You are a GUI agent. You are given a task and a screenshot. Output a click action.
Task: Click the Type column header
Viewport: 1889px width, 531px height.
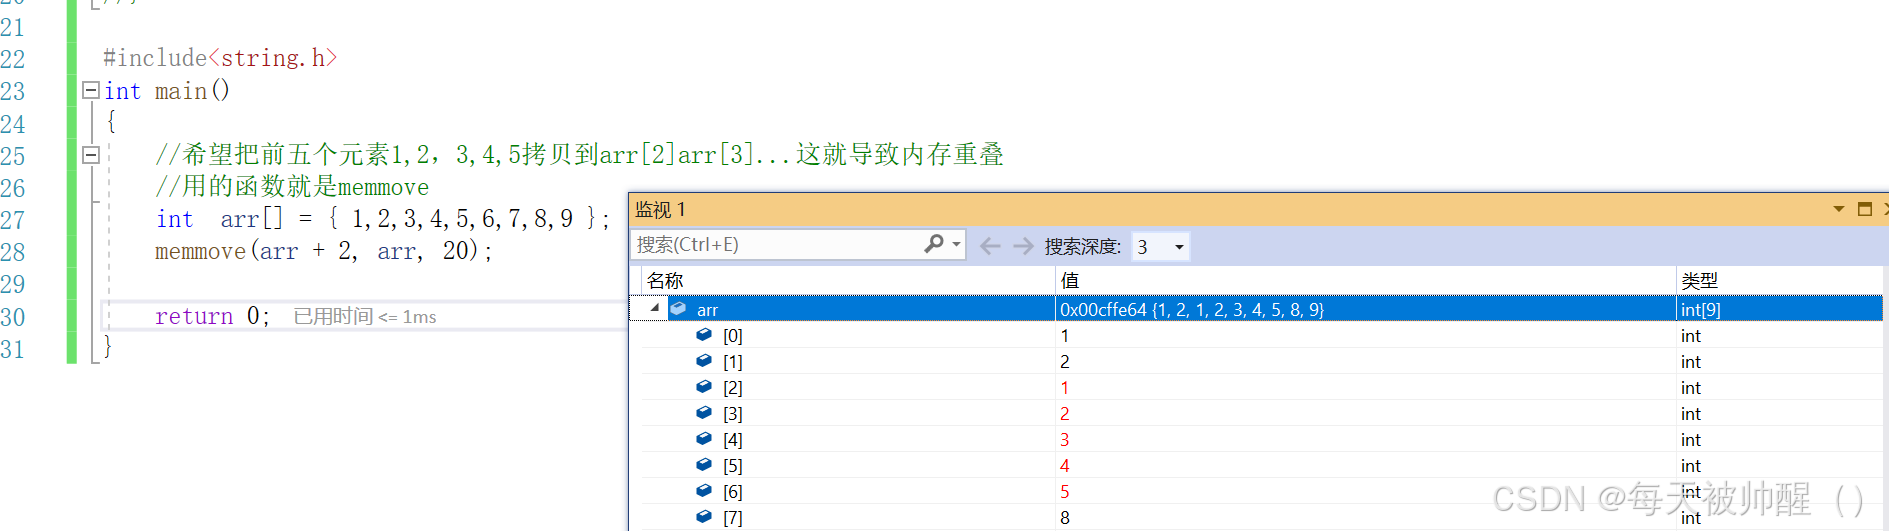click(1699, 280)
